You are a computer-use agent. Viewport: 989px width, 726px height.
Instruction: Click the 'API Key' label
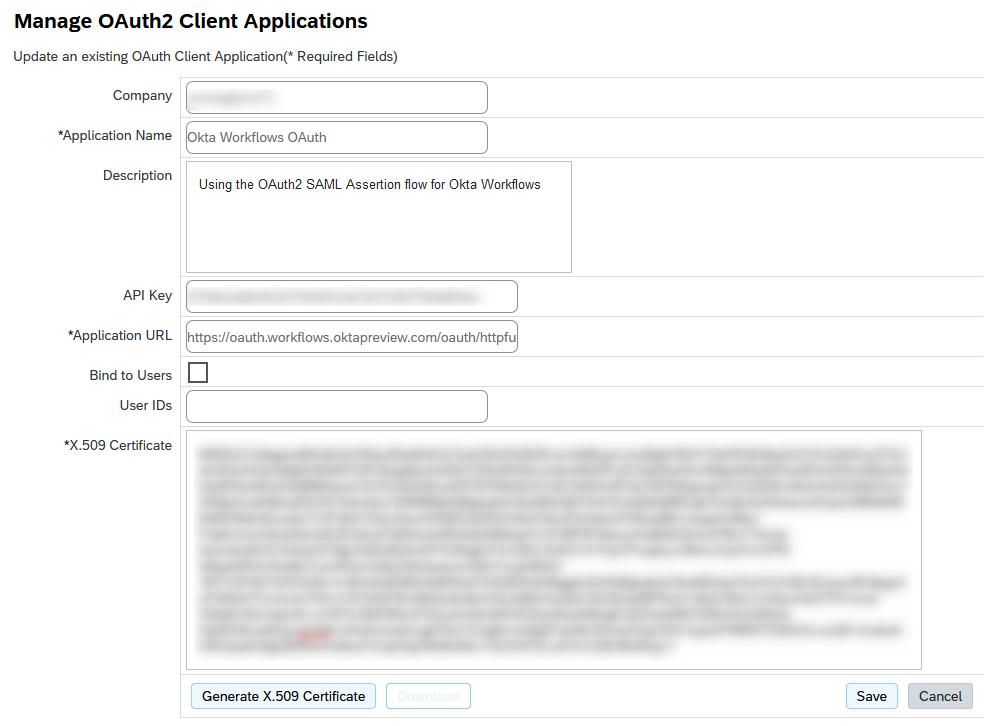pyautogui.click(x=148, y=295)
